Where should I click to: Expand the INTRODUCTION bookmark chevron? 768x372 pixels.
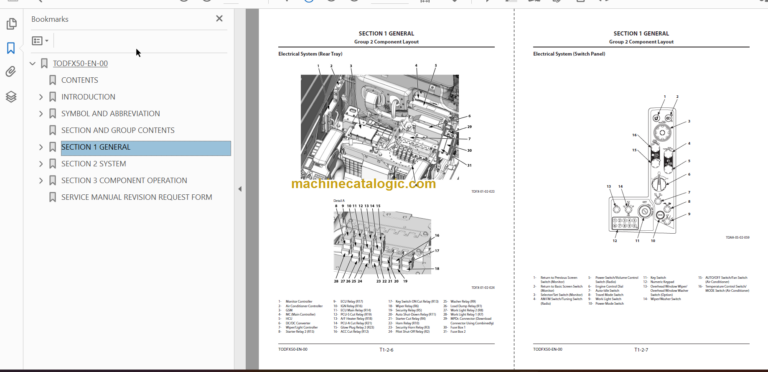(41, 97)
